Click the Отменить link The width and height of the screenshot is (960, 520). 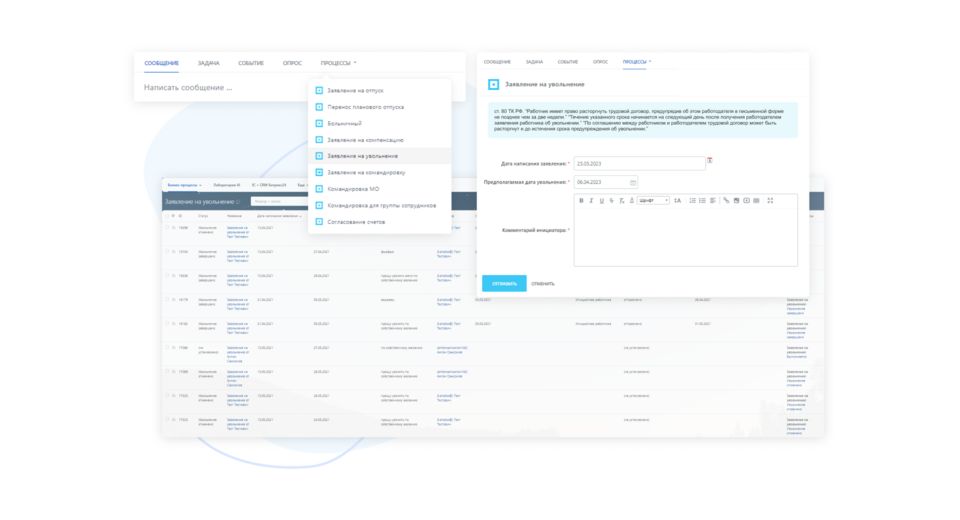[x=543, y=284]
